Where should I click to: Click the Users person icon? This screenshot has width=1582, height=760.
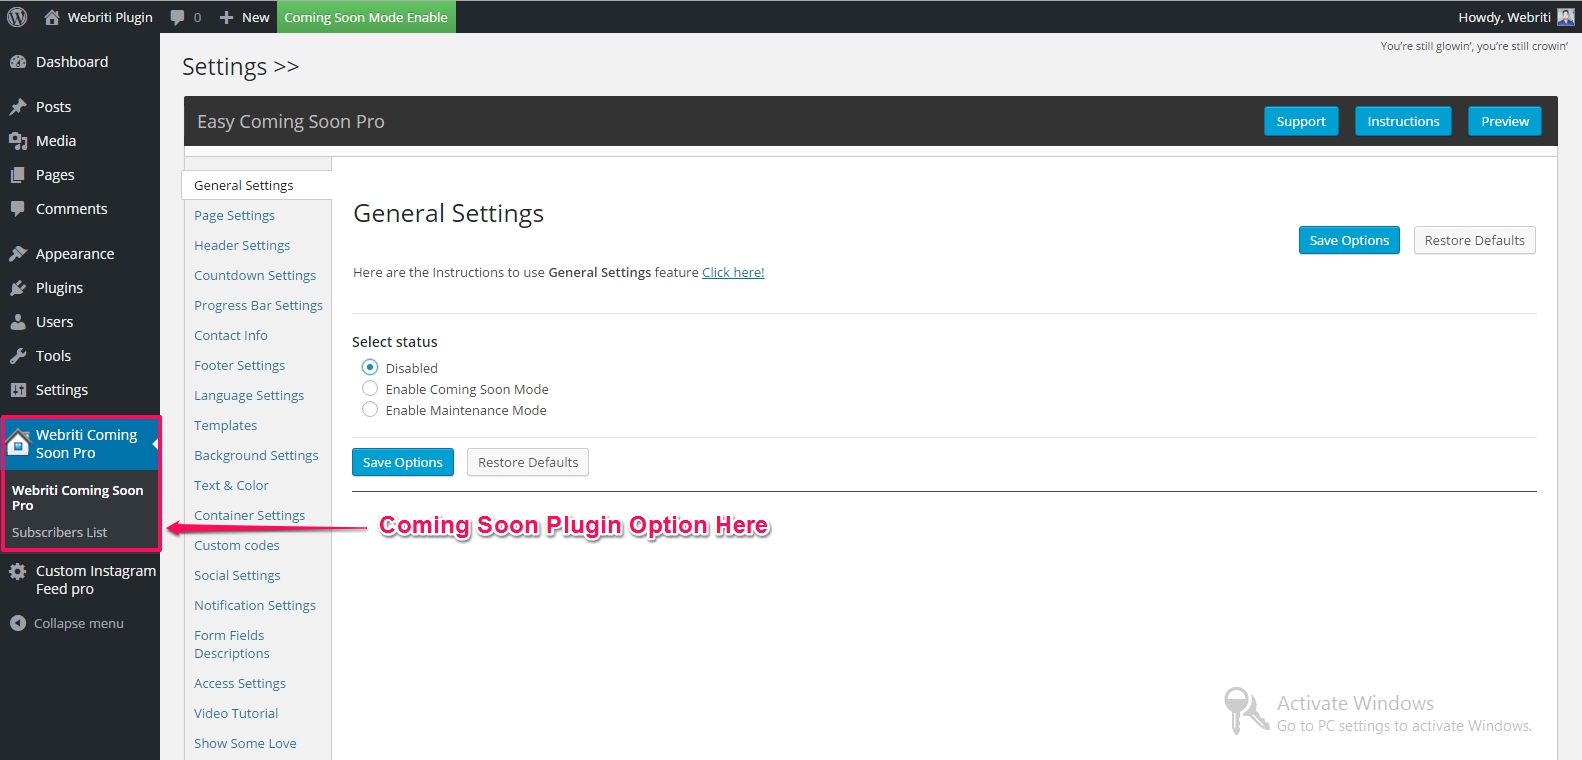18,322
